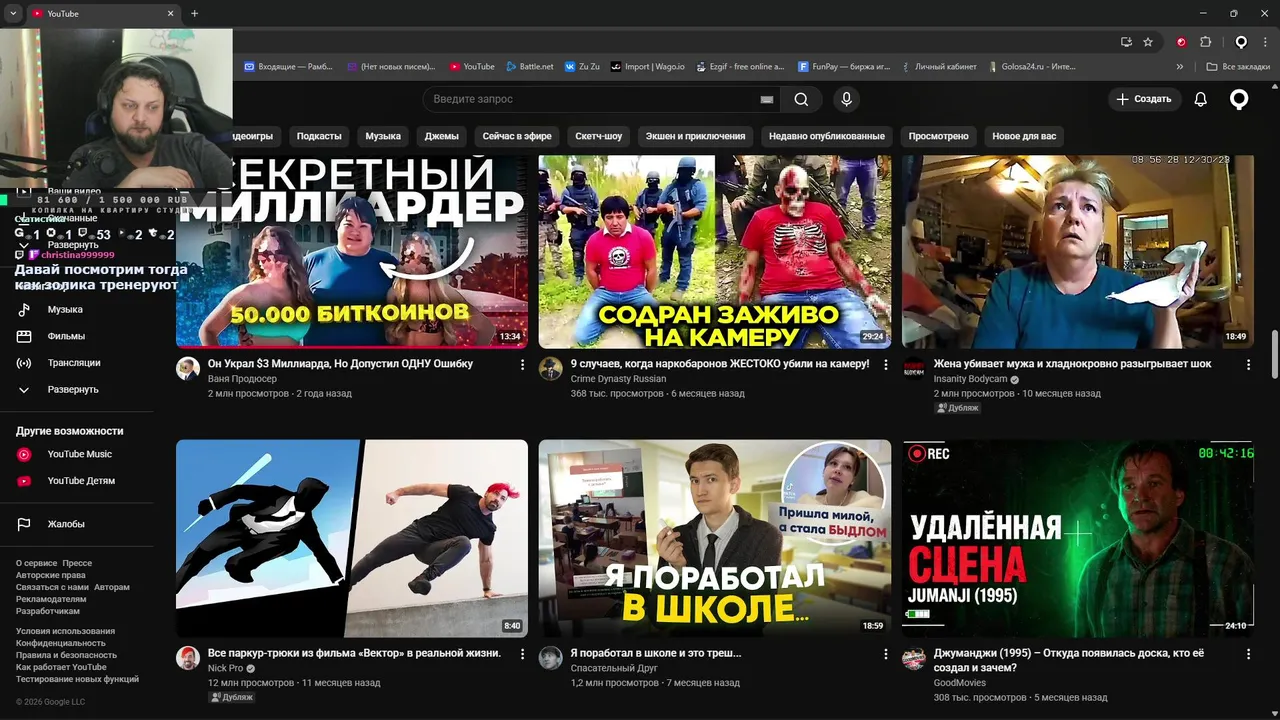Image resolution: width=1280 pixels, height=720 pixels.
Task: Open Ваня Продюсер channel avatar
Action: point(188,369)
